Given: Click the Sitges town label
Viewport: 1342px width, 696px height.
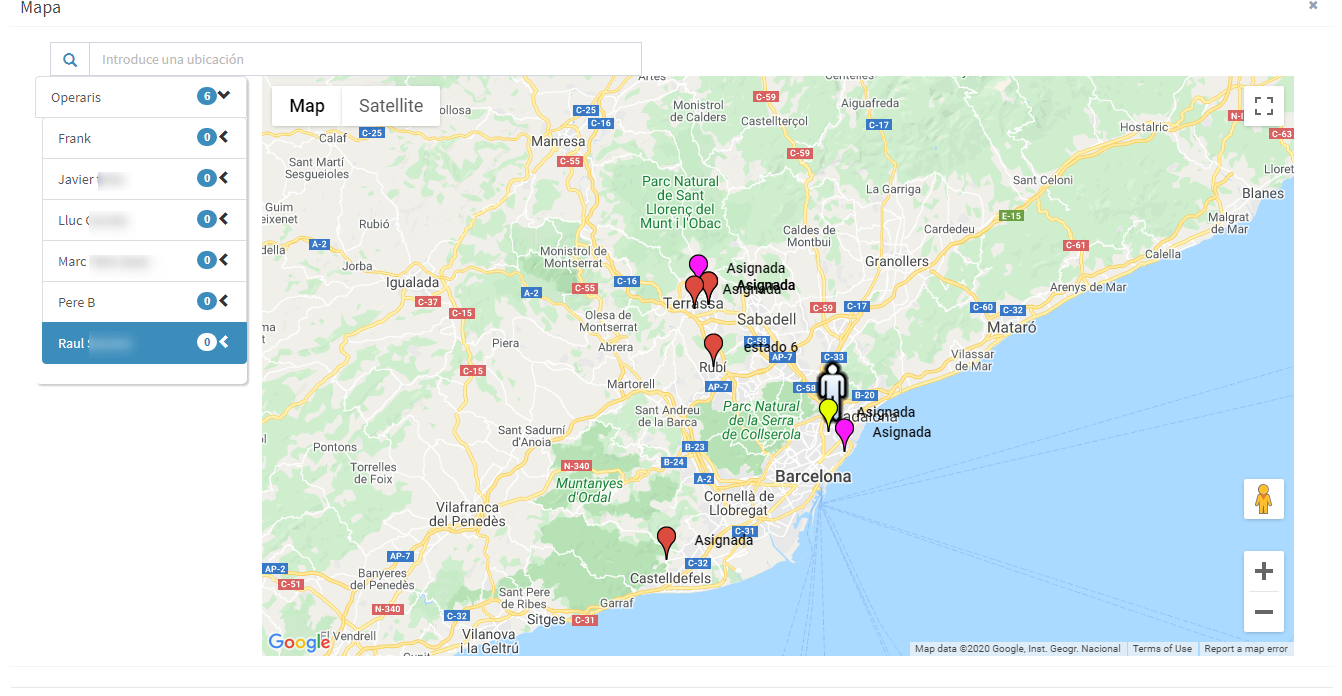Looking at the screenshot, I should [547, 620].
